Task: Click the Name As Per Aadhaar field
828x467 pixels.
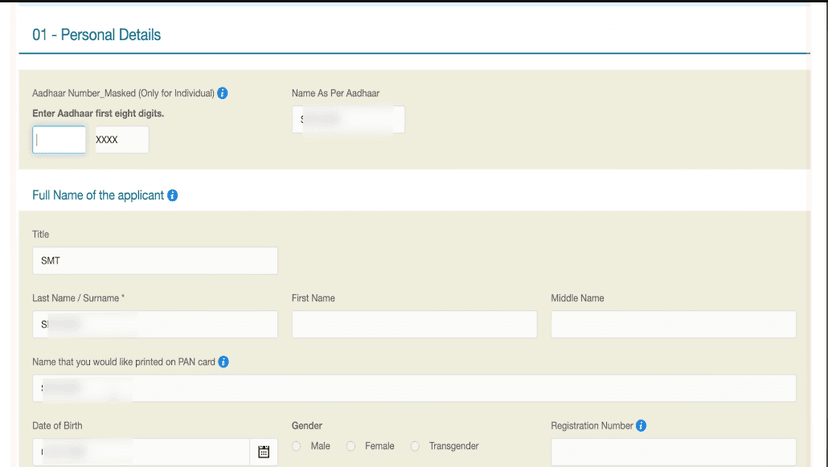Action: coord(348,120)
